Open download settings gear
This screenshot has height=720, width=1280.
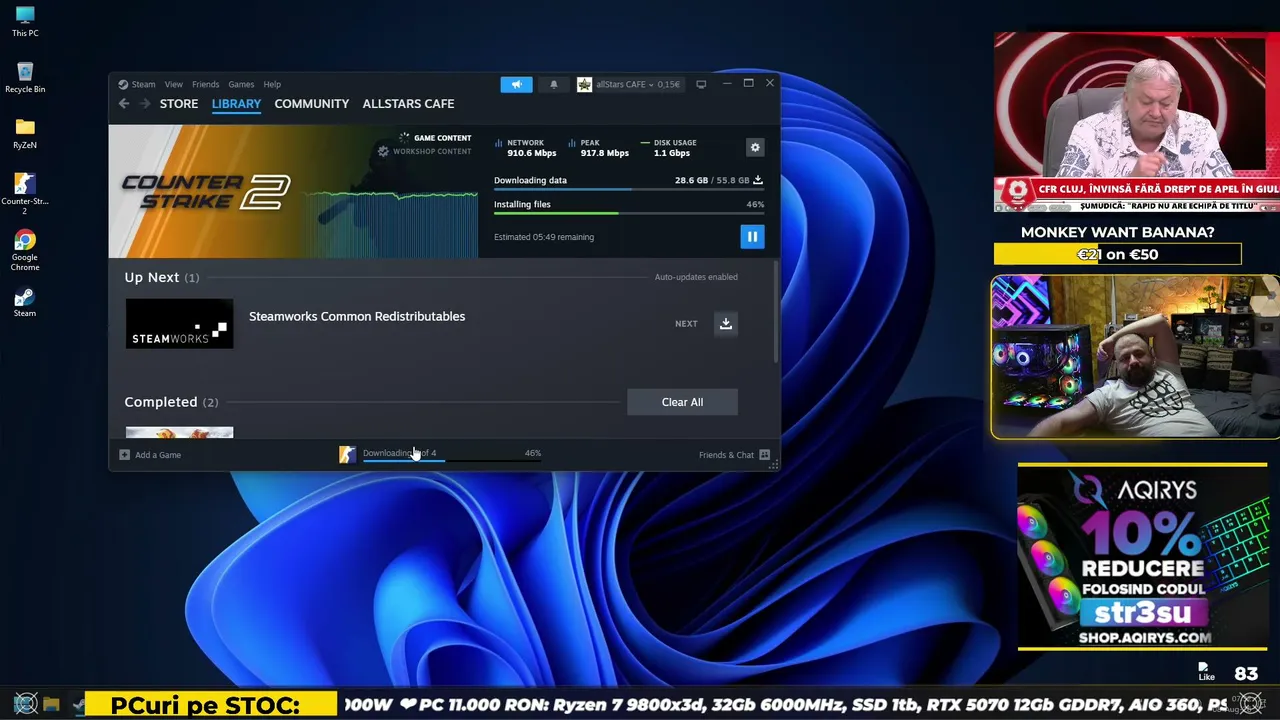(x=755, y=148)
